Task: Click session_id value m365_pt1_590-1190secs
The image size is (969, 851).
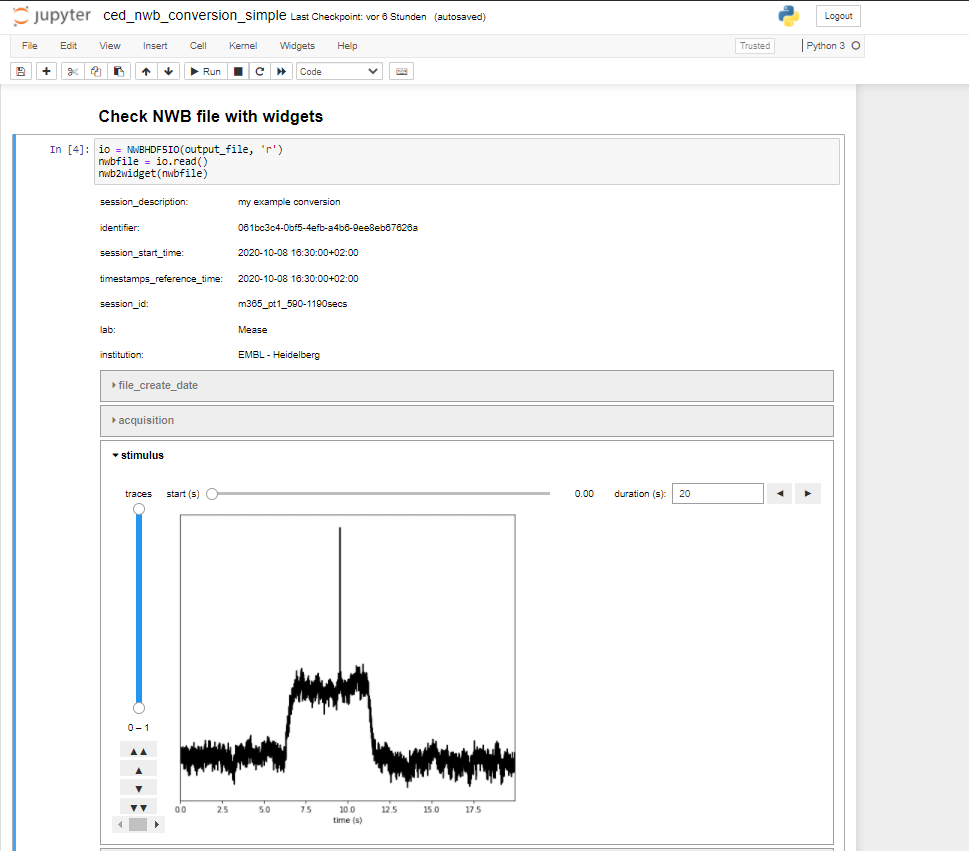Action: pyautogui.click(x=292, y=304)
